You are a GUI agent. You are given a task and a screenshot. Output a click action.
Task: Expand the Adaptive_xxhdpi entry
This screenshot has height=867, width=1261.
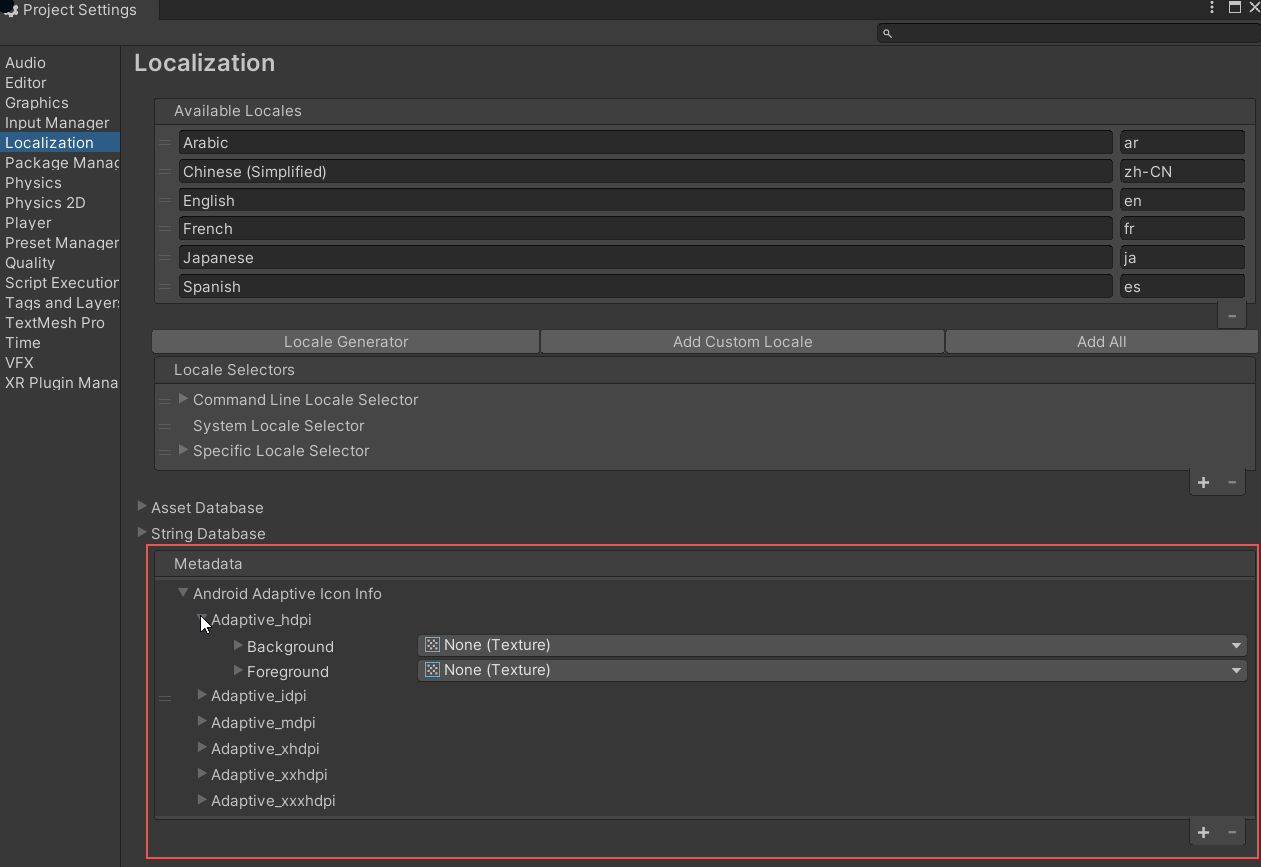click(x=202, y=774)
